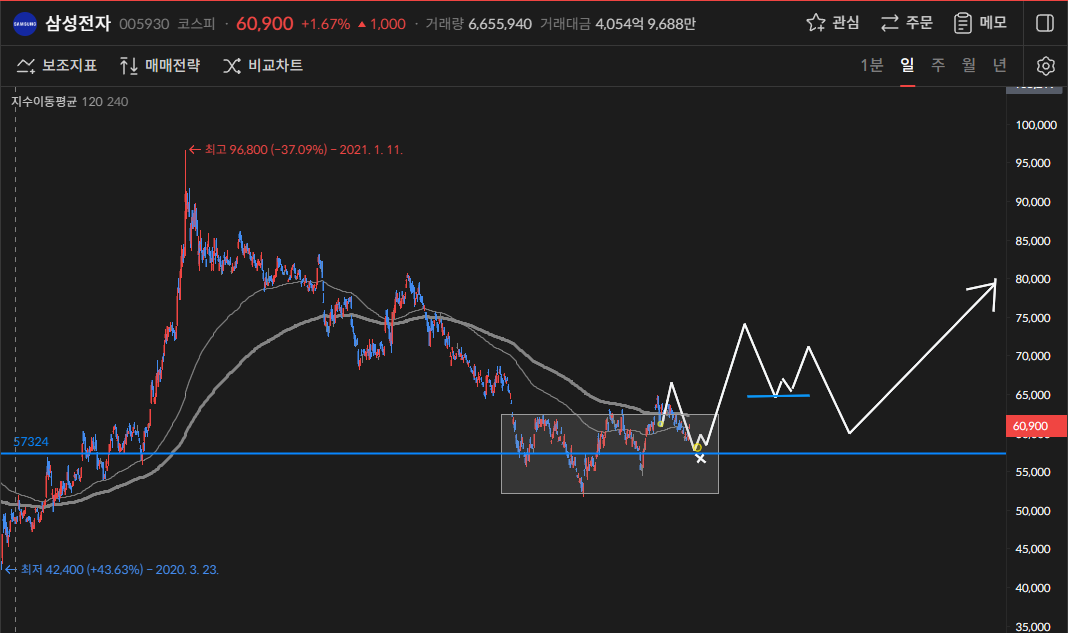
Task: Click the 거래량 6,655,940 volume value
Action: 479,24
